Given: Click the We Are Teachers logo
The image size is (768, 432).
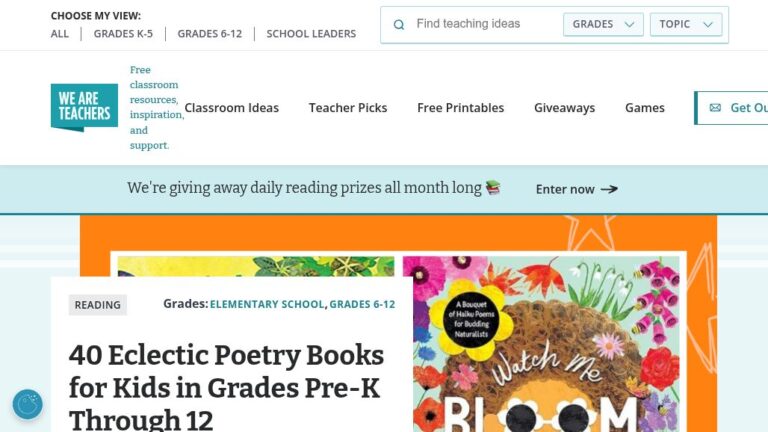Looking at the screenshot, I should point(84,107).
